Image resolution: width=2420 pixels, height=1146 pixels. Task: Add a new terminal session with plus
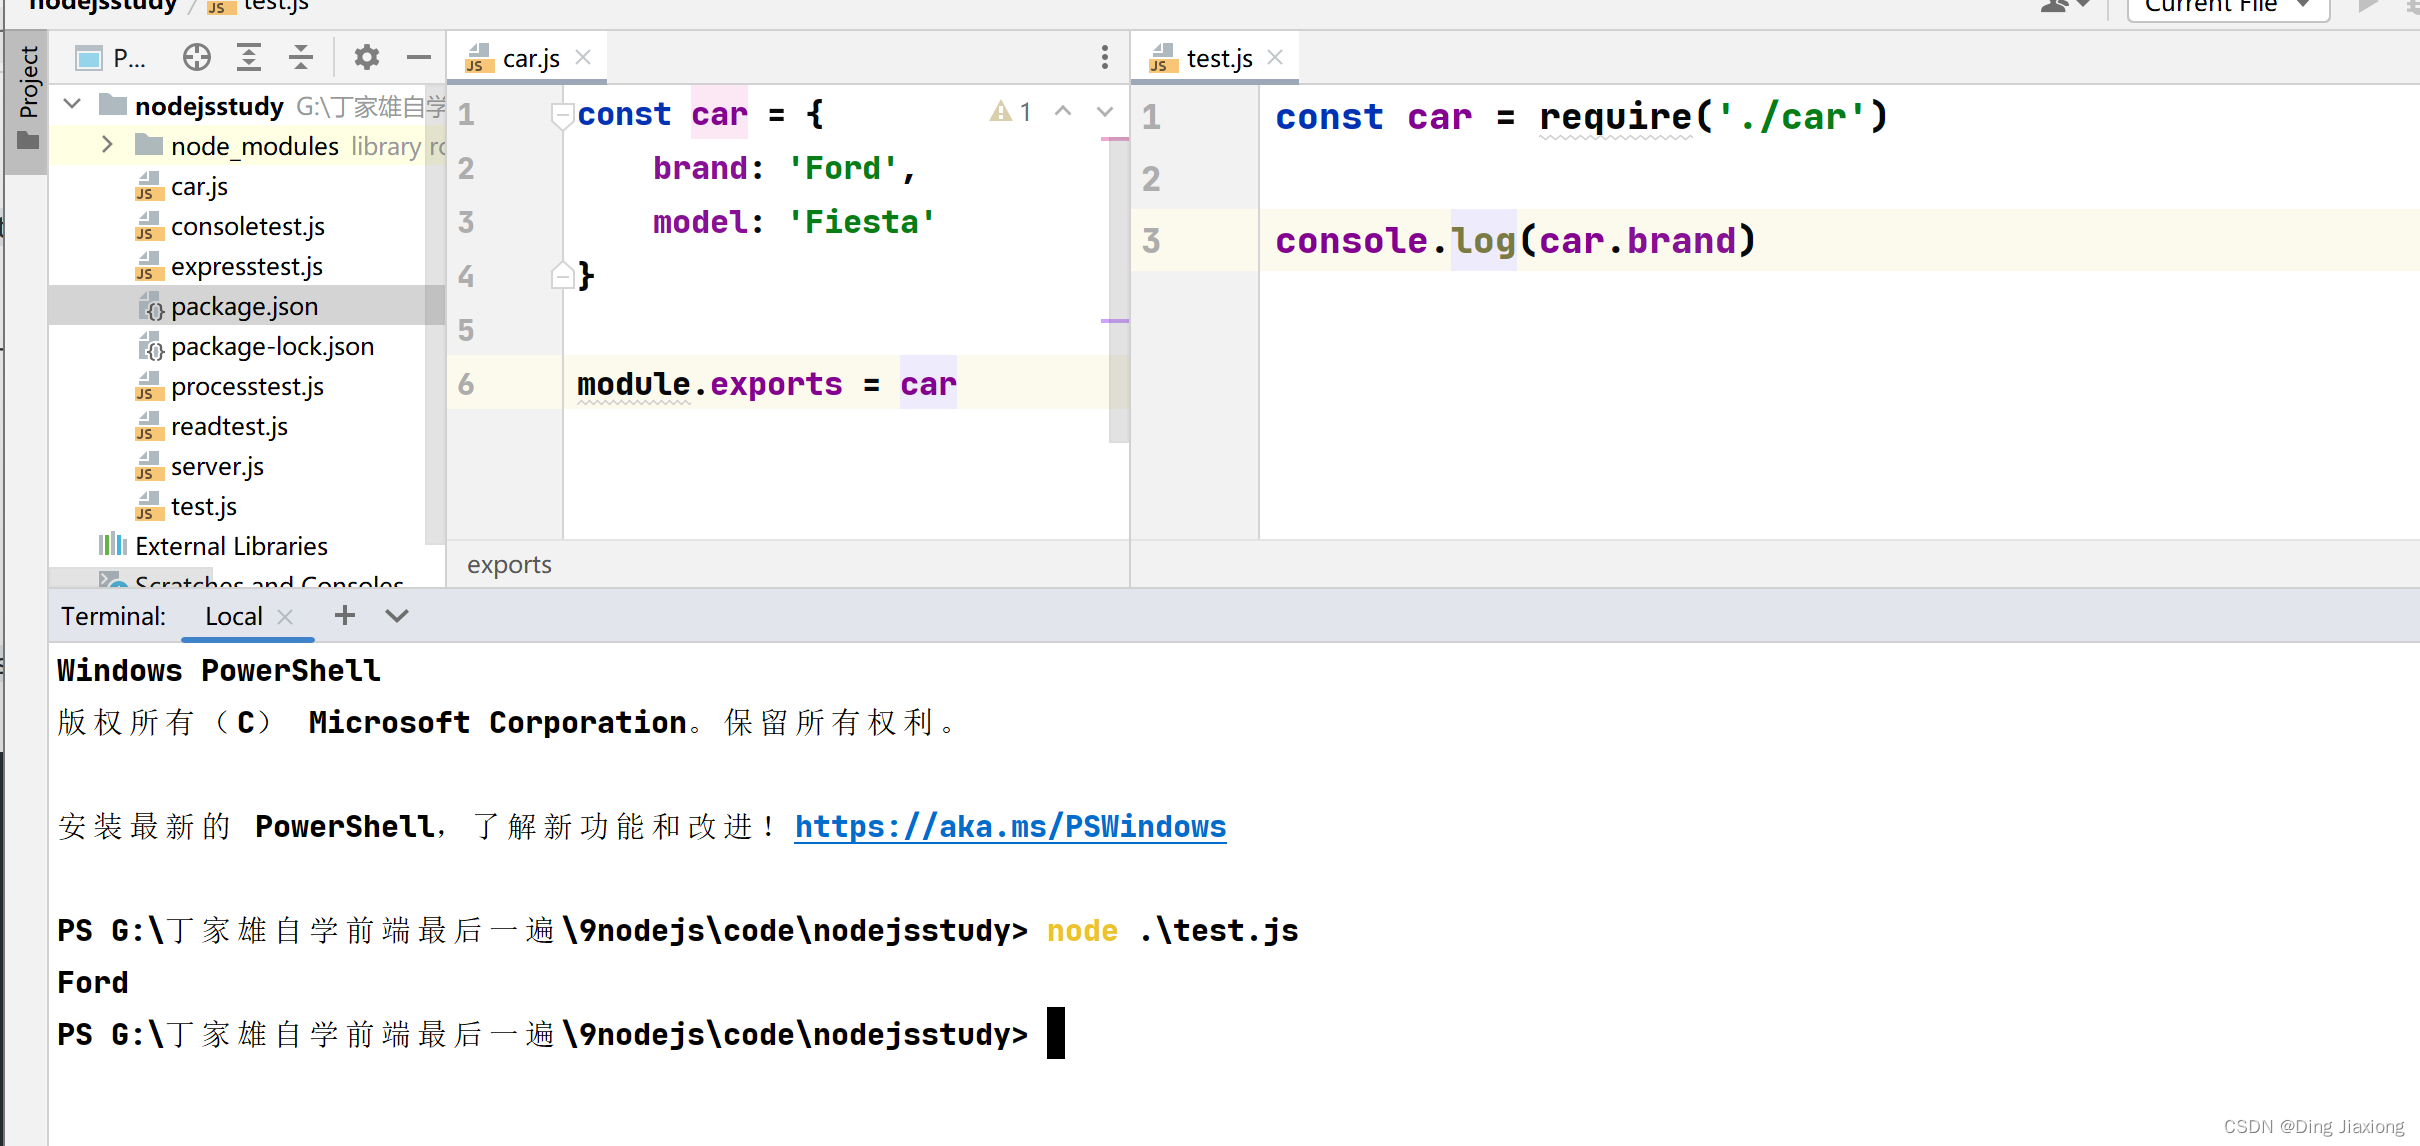pyautogui.click(x=345, y=616)
